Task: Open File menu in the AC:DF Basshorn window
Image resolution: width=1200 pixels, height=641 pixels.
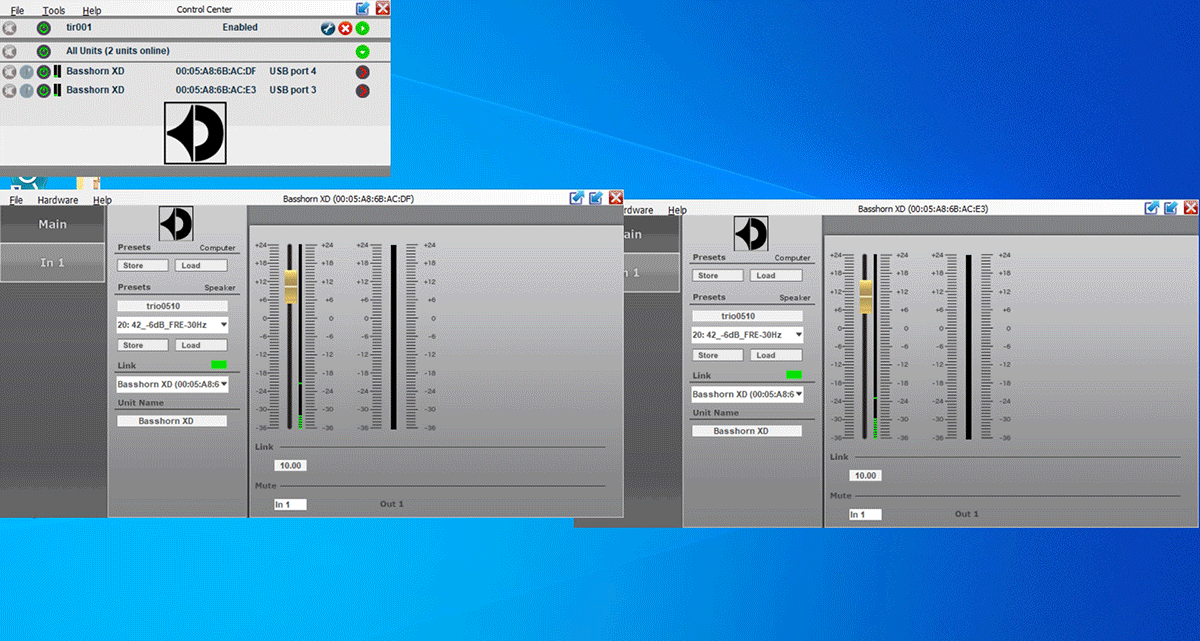Action: tap(17, 200)
